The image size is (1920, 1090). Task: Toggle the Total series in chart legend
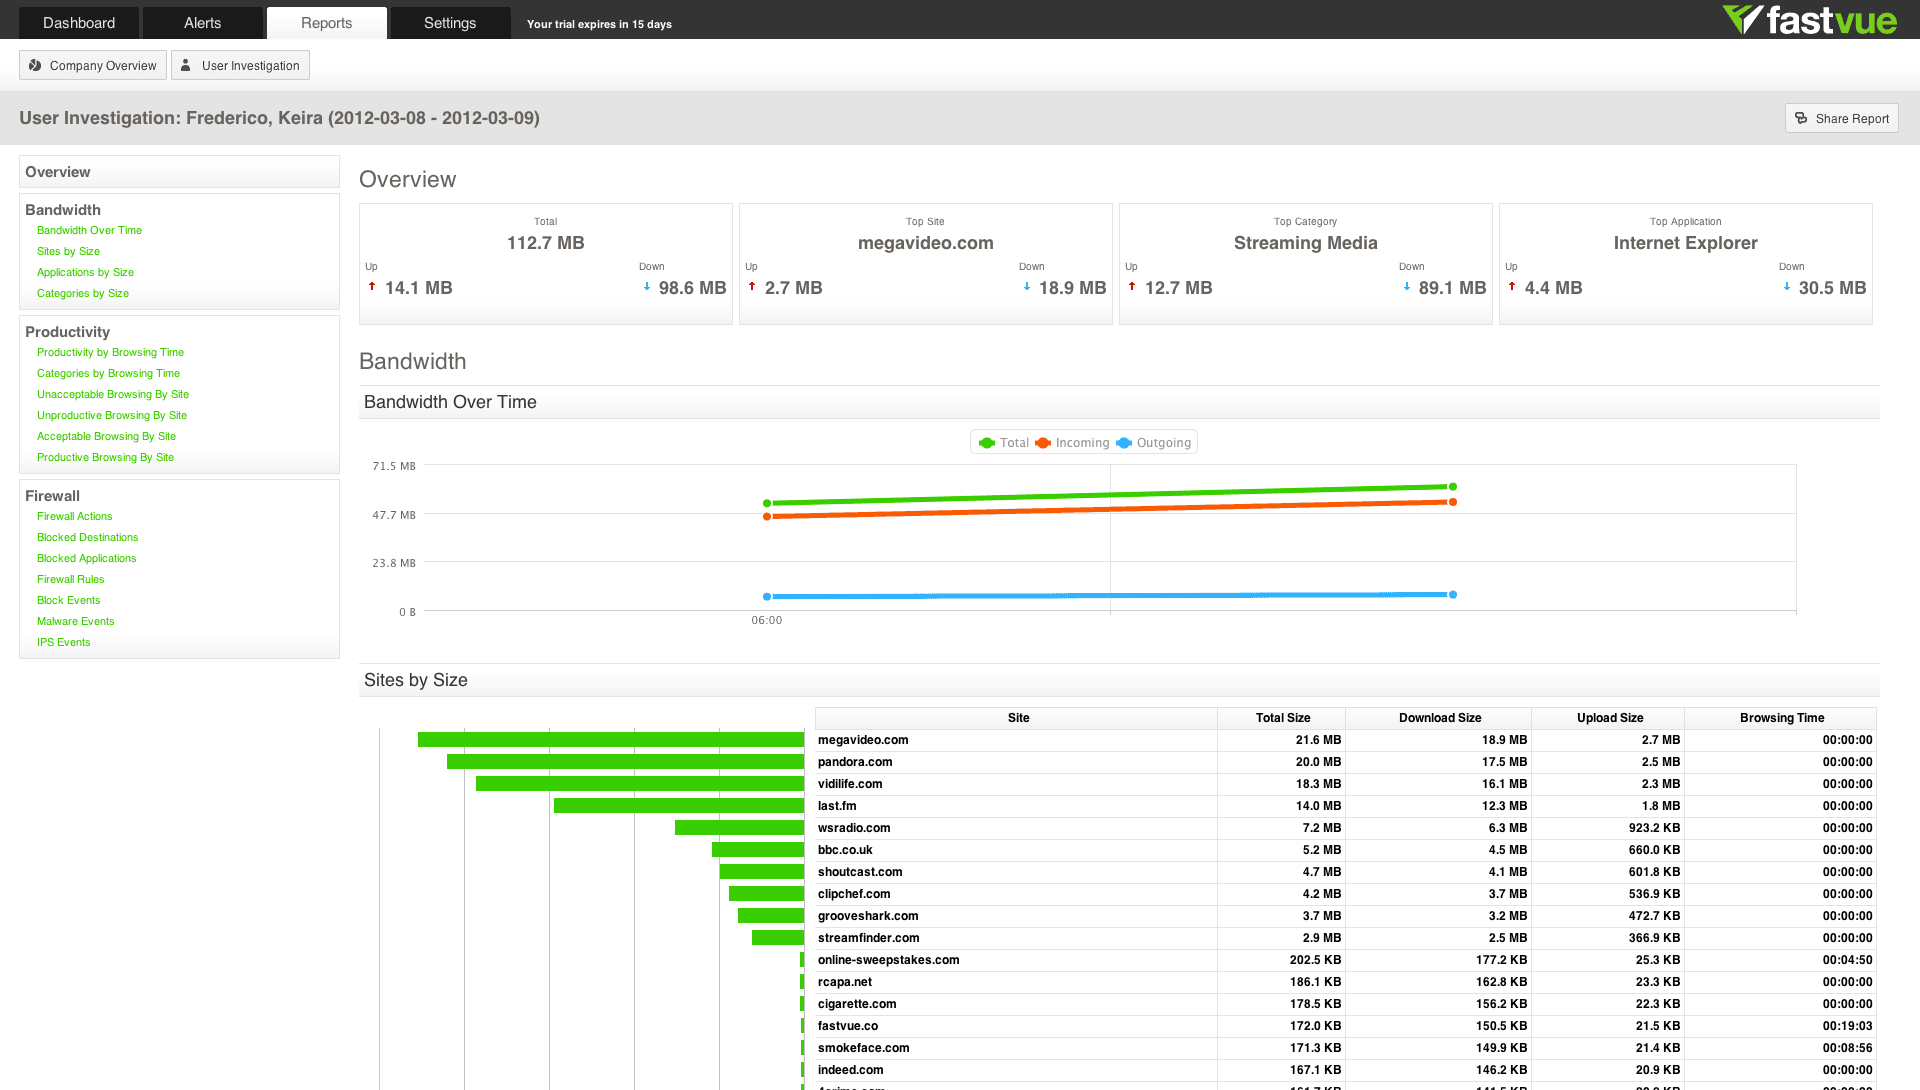click(x=1004, y=443)
